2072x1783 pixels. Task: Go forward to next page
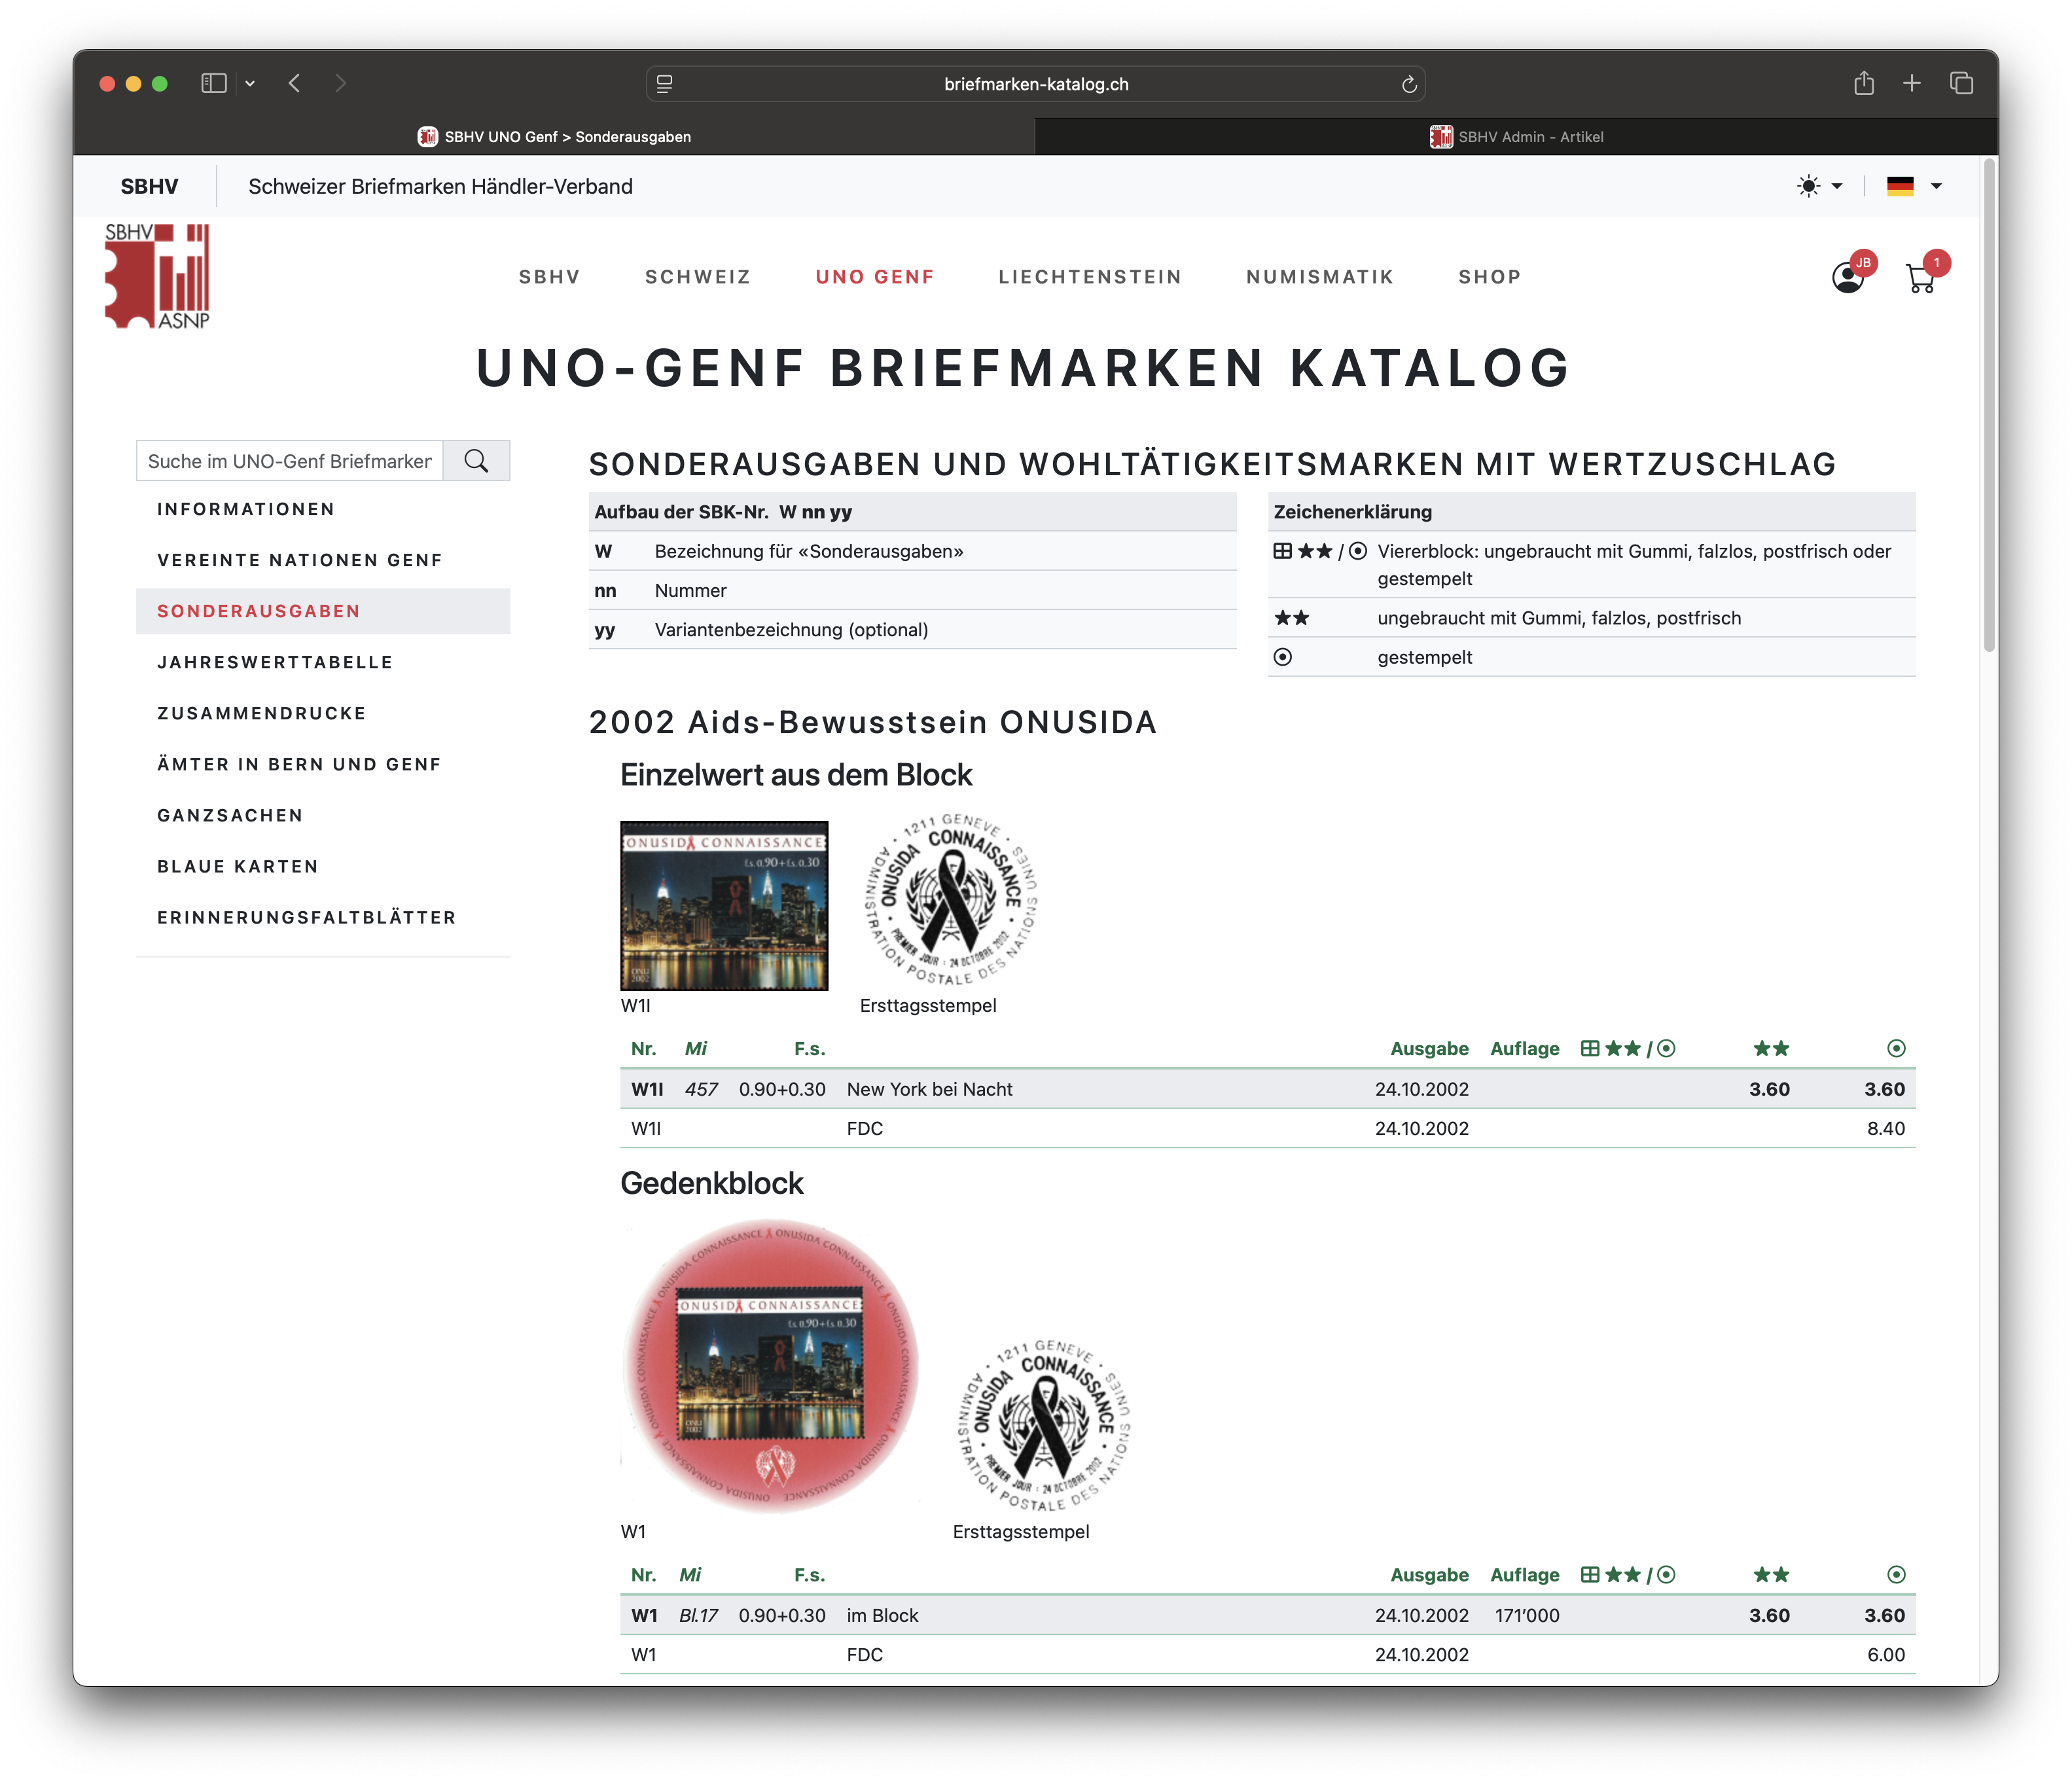click(340, 83)
